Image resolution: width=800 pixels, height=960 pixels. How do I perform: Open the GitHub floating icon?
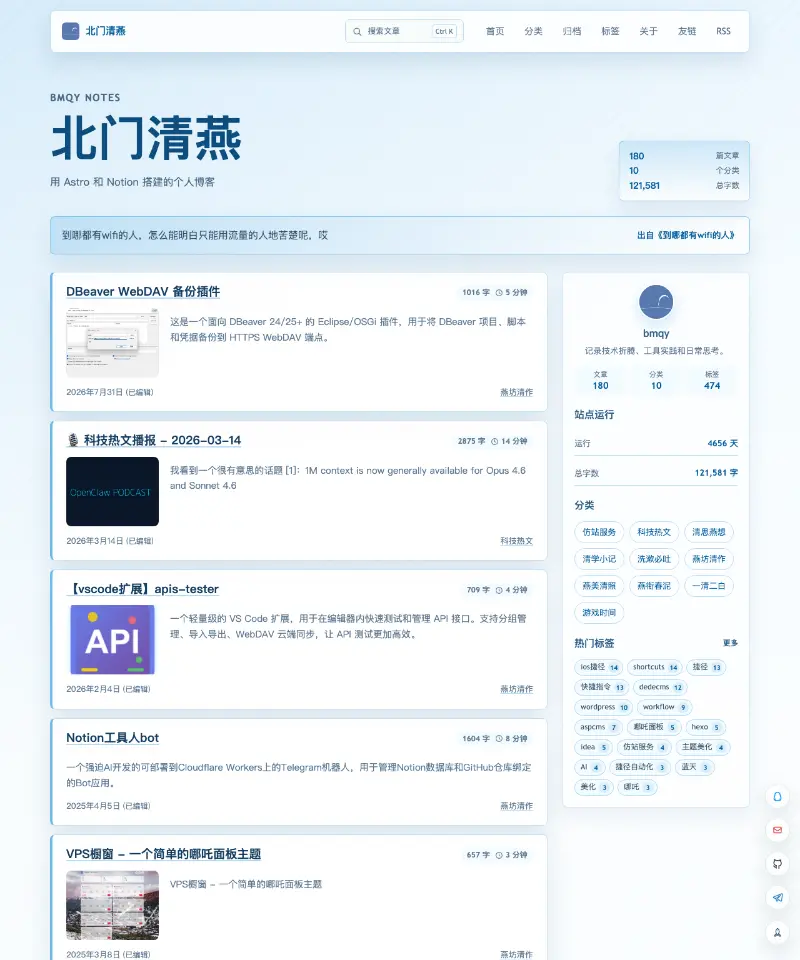tap(777, 864)
